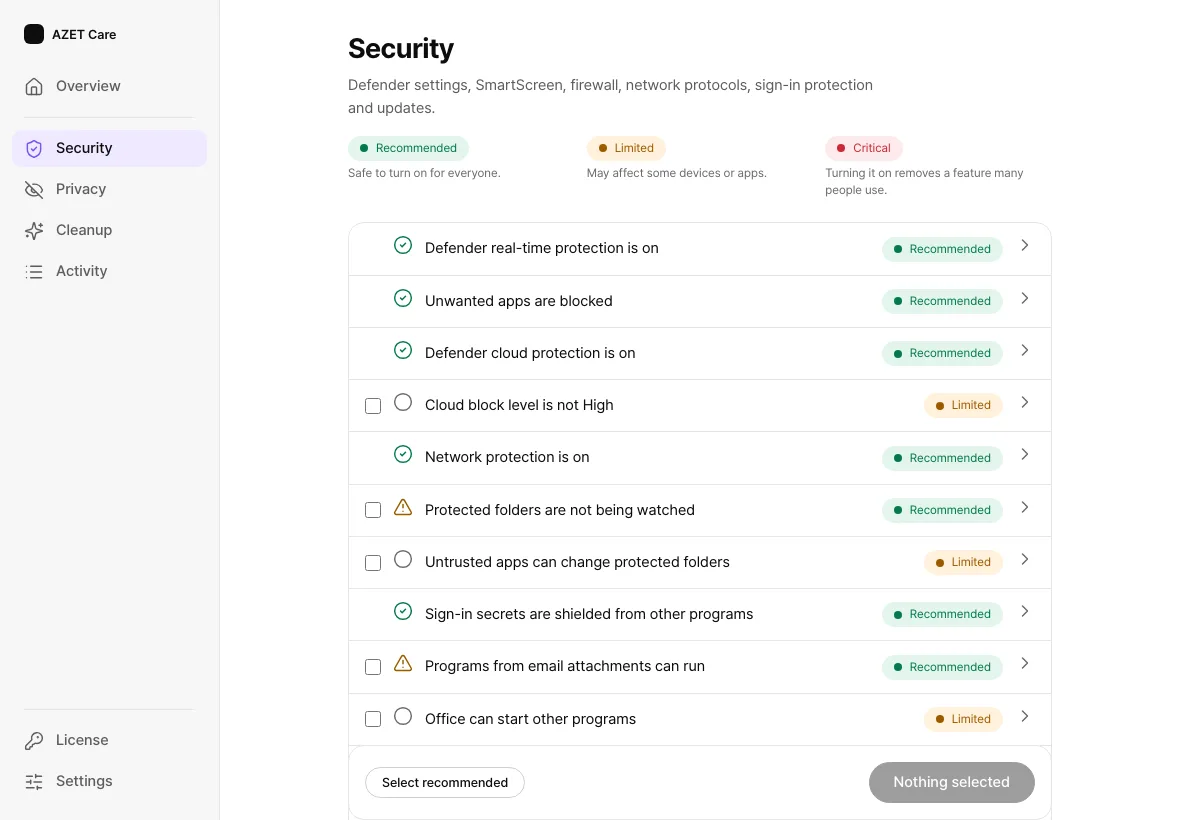Expand chevron for Programs from email attachments row
The width and height of the screenshot is (1180, 820).
point(1024,664)
